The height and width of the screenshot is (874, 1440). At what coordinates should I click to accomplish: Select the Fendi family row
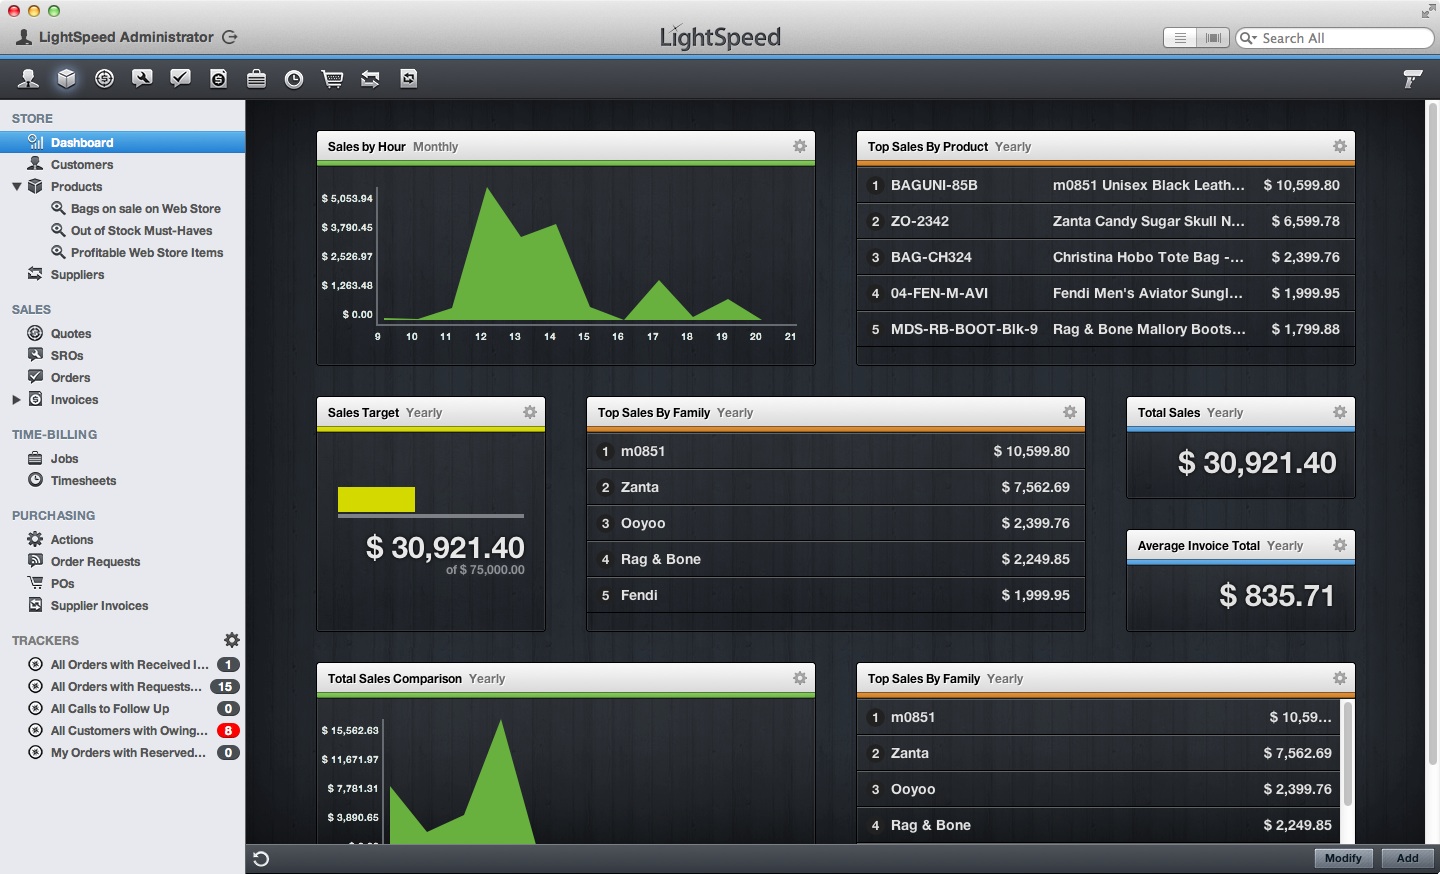(836, 595)
